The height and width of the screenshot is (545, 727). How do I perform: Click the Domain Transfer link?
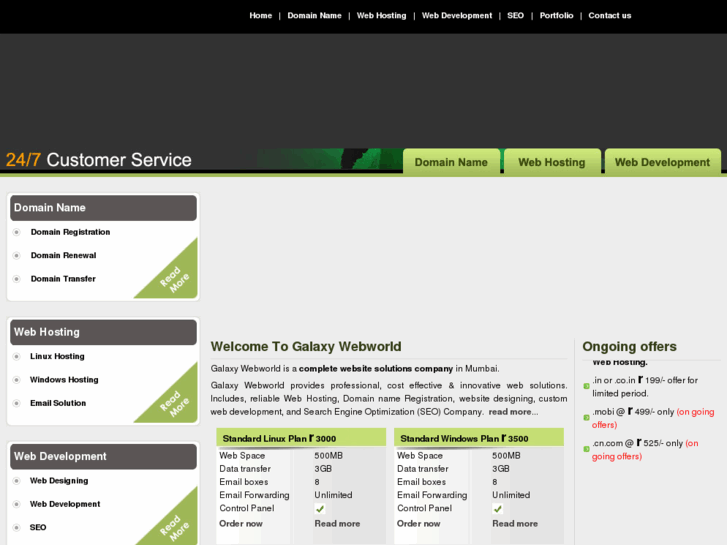[x=63, y=279]
